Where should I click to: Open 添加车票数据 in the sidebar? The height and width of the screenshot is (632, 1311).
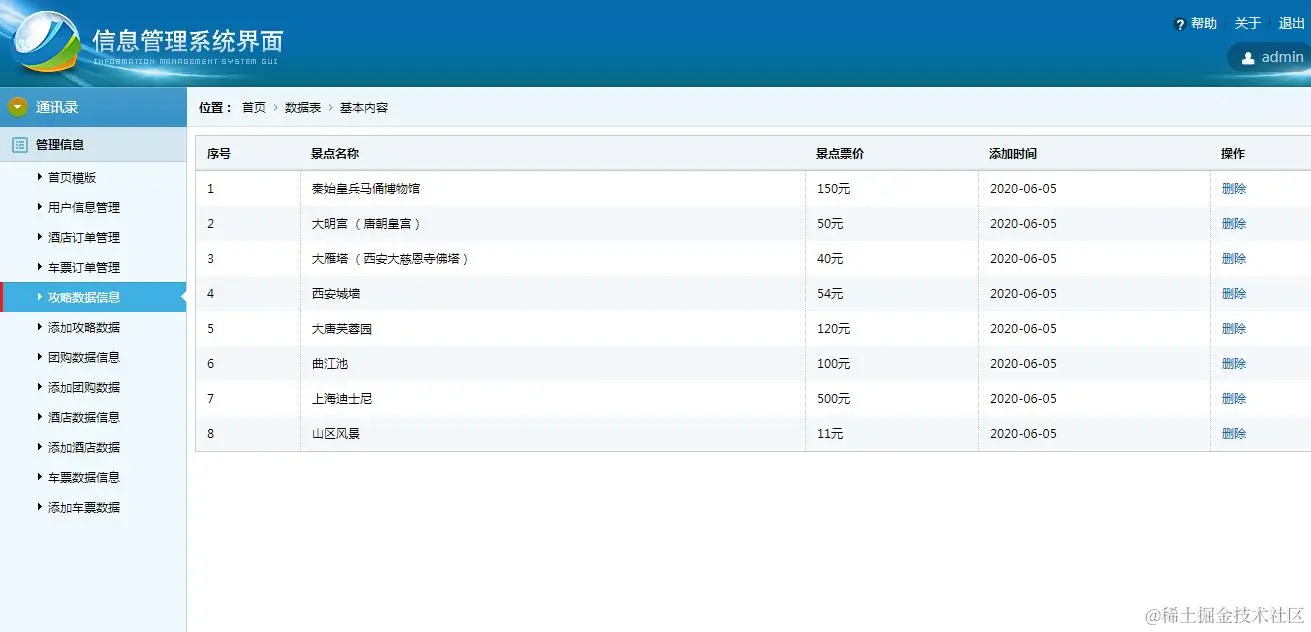point(84,507)
